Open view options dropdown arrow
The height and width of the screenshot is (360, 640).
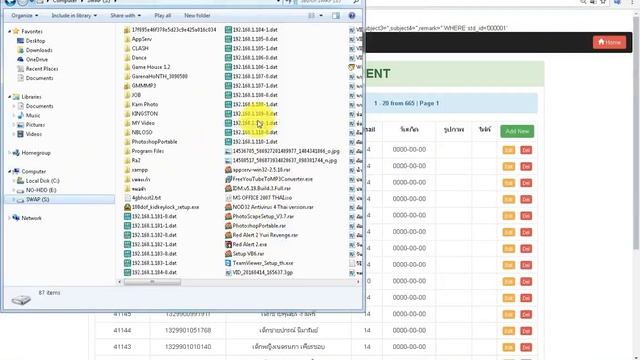321,16
